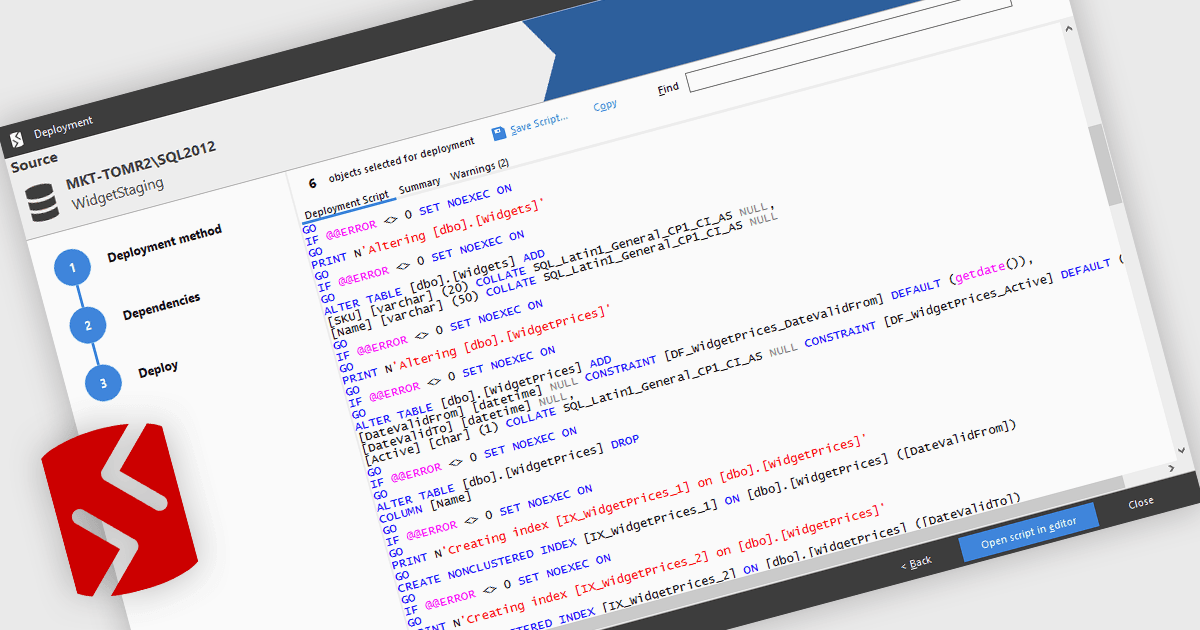
Task: Click the Copy link
Action: (x=605, y=105)
